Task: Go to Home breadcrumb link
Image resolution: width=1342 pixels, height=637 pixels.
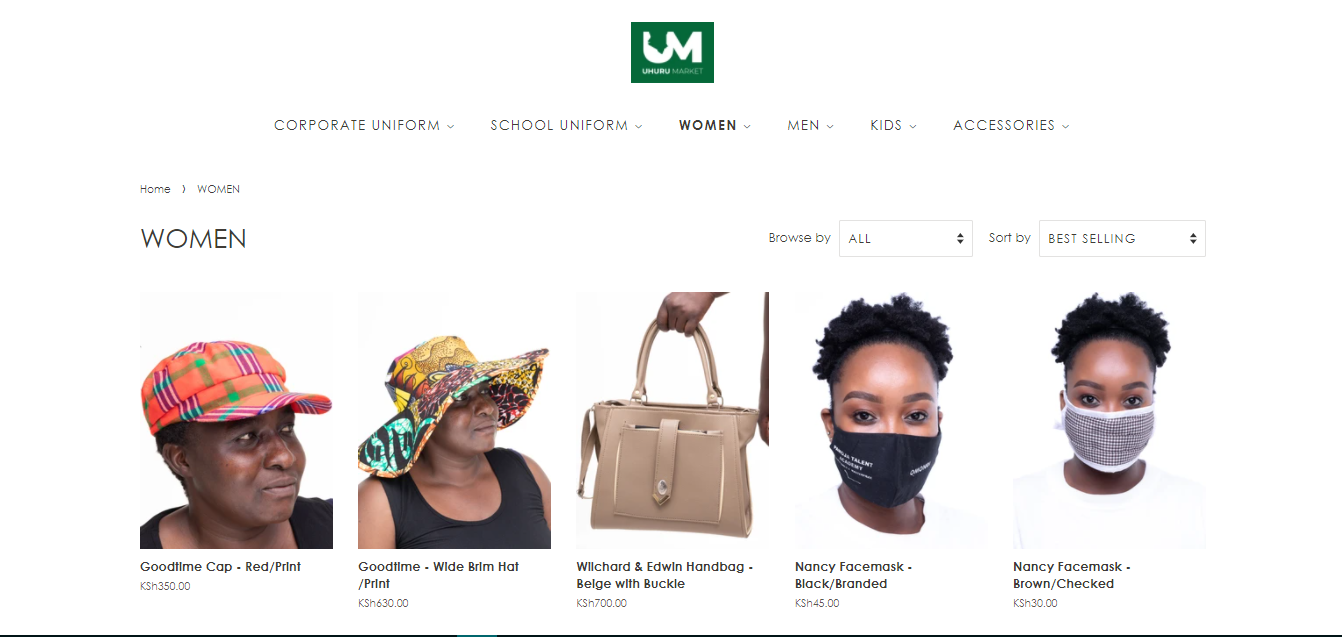Action: 155,189
